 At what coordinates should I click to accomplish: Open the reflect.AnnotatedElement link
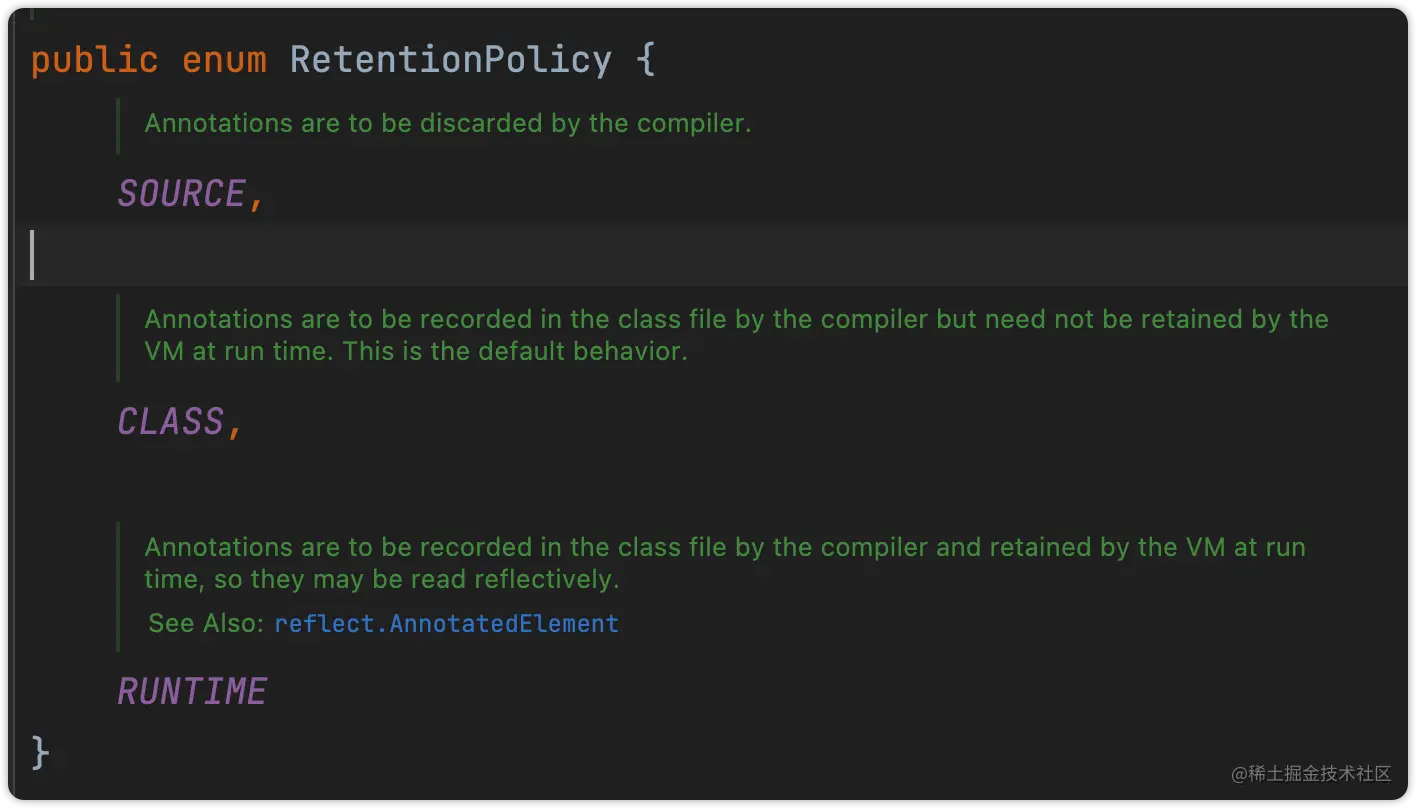446,624
